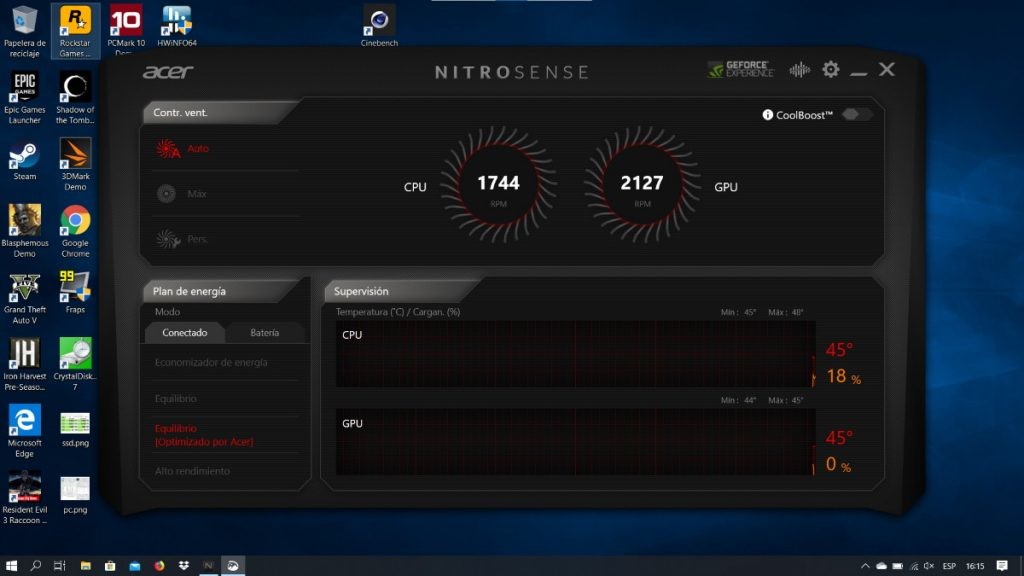
Task: Select PCMark 10 desktop shortcut
Action: pyautogui.click(x=126, y=29)
